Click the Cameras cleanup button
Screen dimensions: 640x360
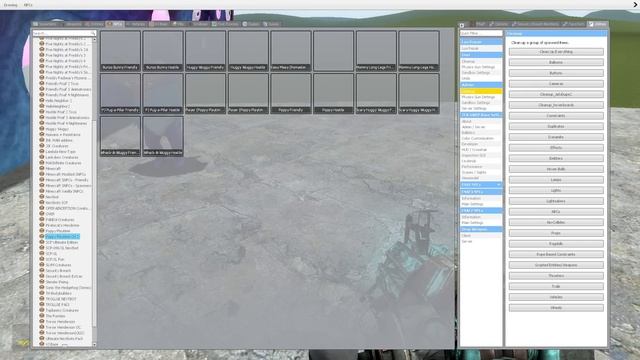pos(556,84)
